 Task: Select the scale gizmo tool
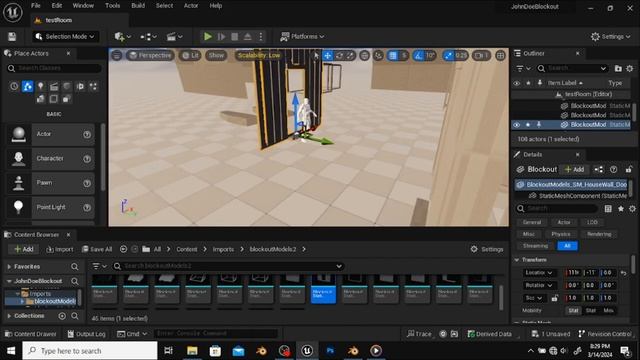[350, 56]
